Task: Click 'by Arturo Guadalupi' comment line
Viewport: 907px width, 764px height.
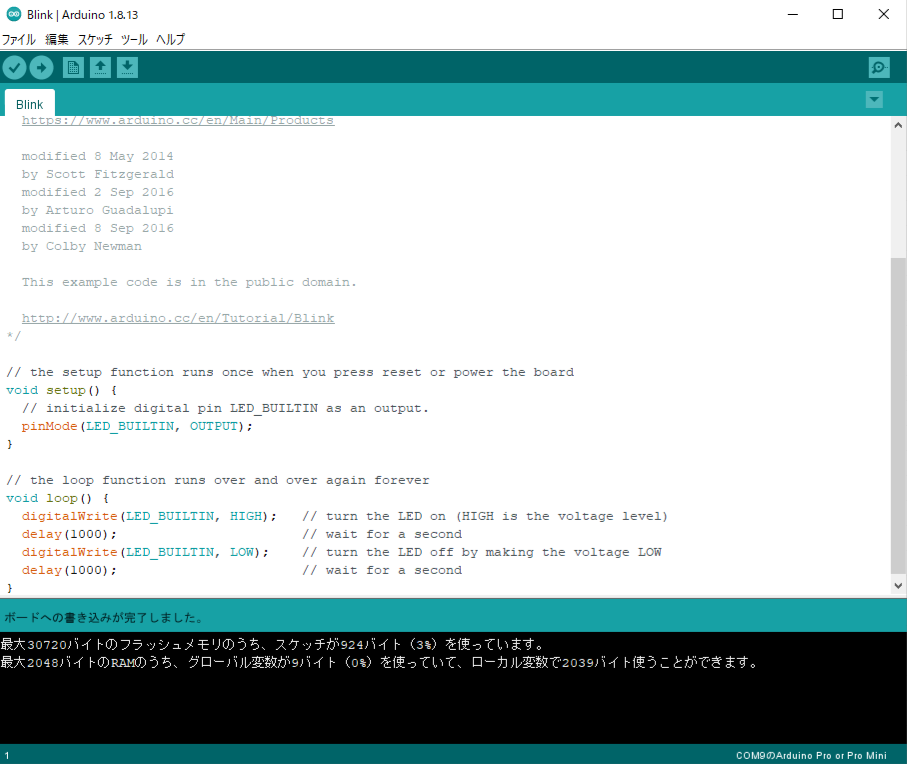Action: coord(98,210)
